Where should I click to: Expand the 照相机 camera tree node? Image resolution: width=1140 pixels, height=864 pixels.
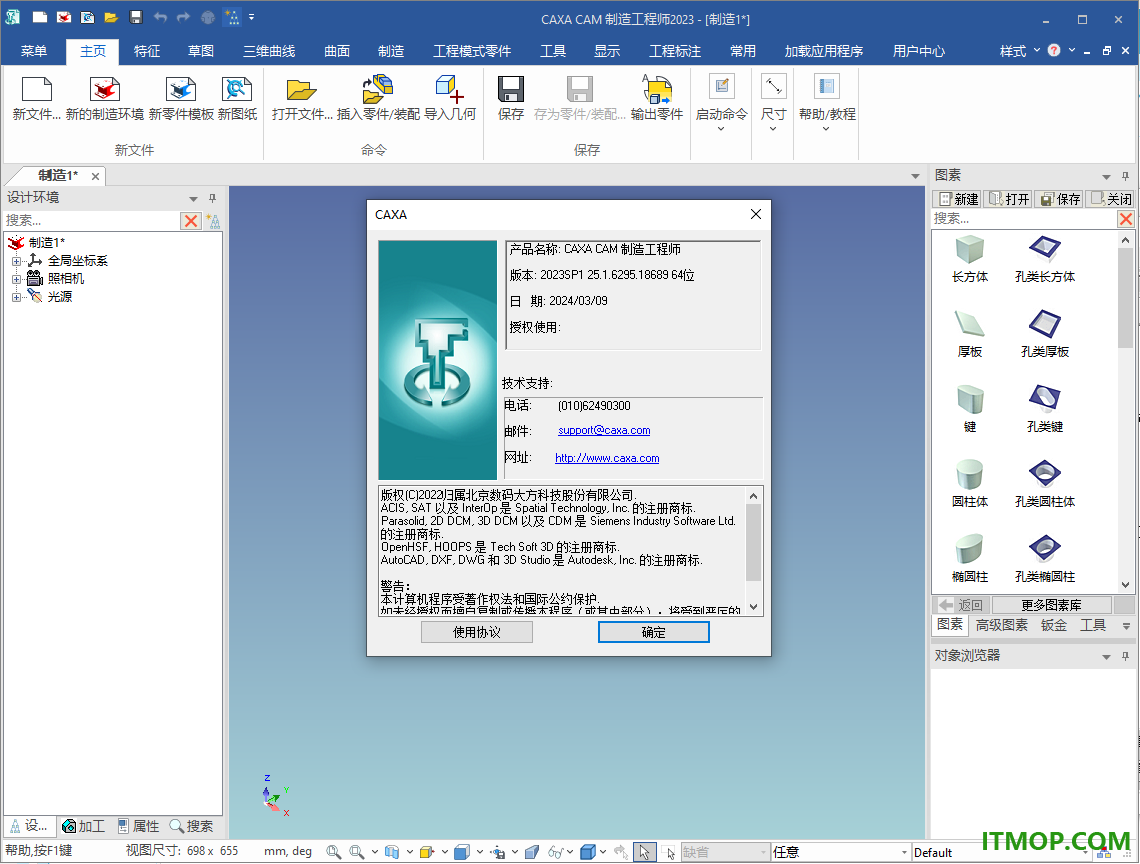(x=16, y=279)
